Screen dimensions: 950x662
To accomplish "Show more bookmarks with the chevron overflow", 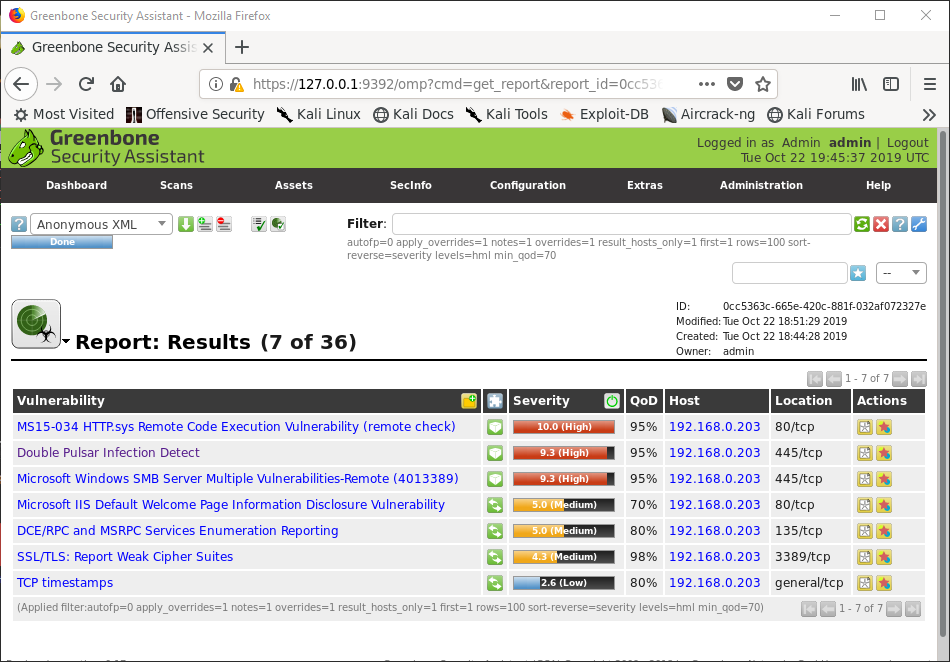I will coord(929,114).
